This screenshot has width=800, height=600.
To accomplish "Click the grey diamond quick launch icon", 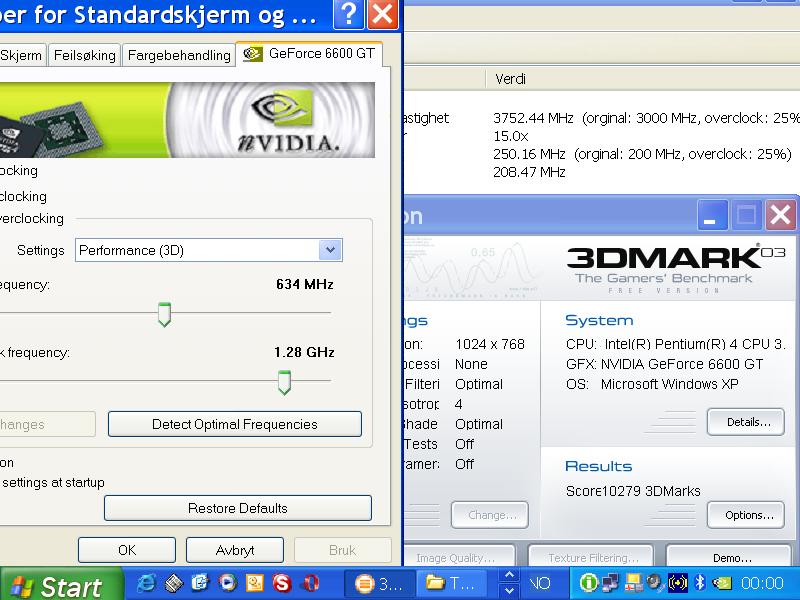I will point(174,583).
